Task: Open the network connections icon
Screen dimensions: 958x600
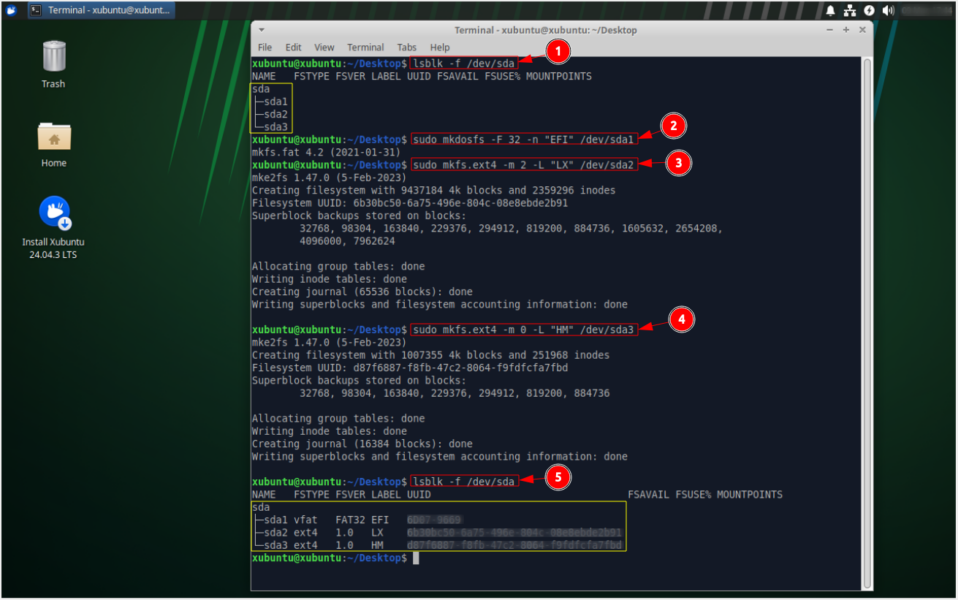Action: click(x=850, y=10)
